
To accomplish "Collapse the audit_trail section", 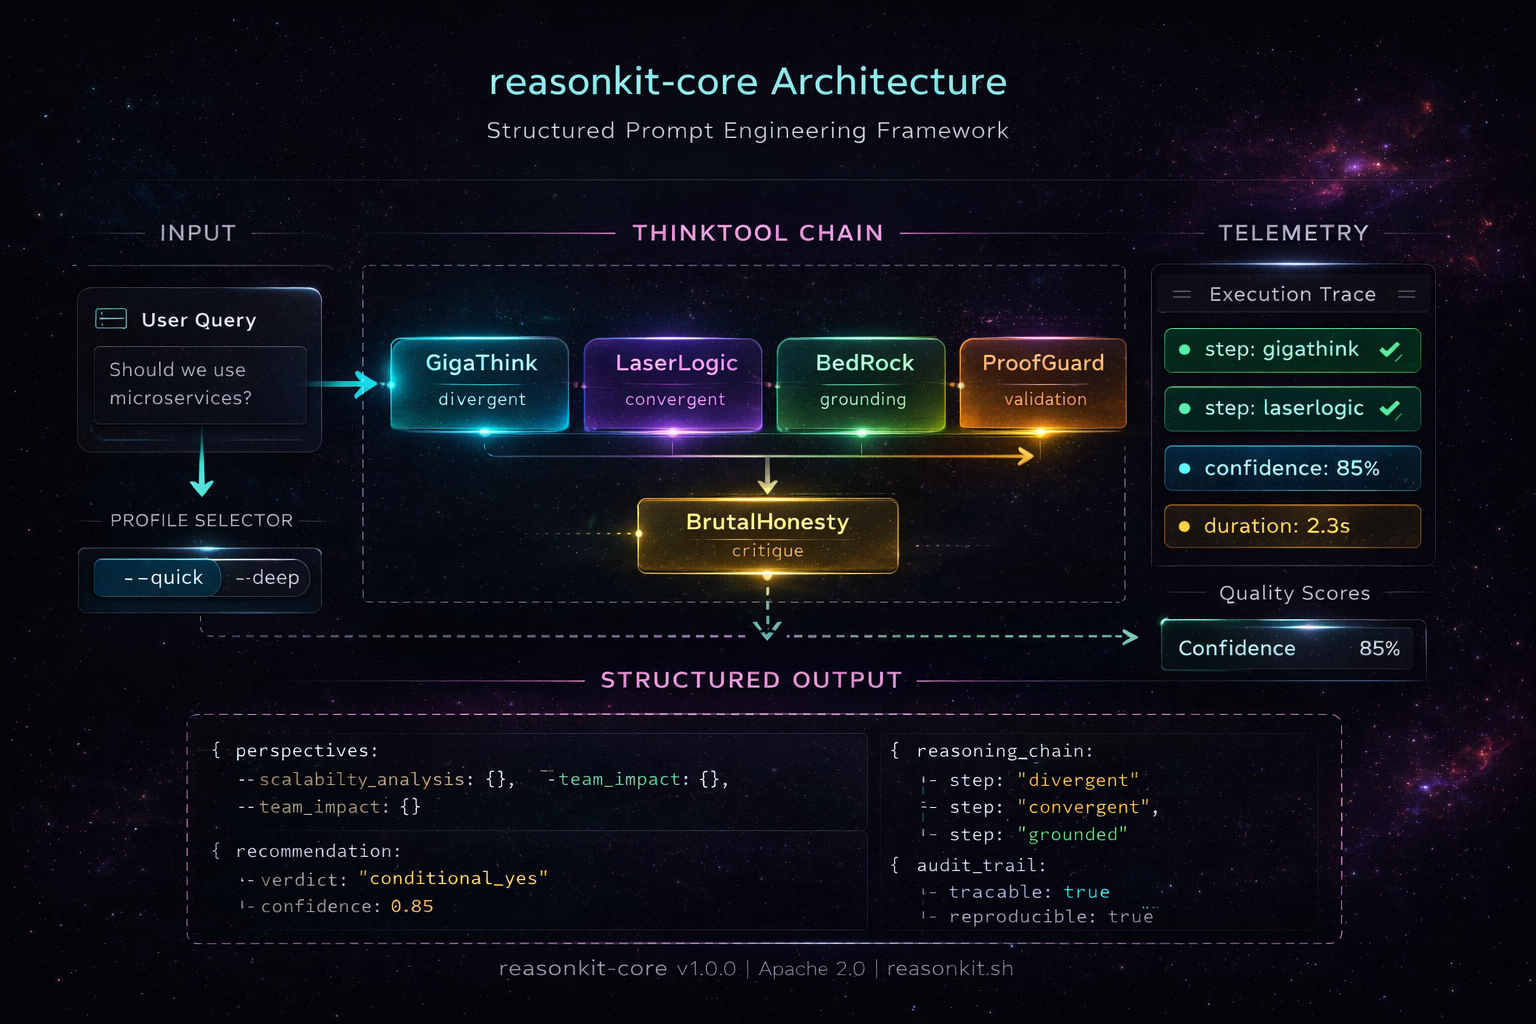I will 978,866.
